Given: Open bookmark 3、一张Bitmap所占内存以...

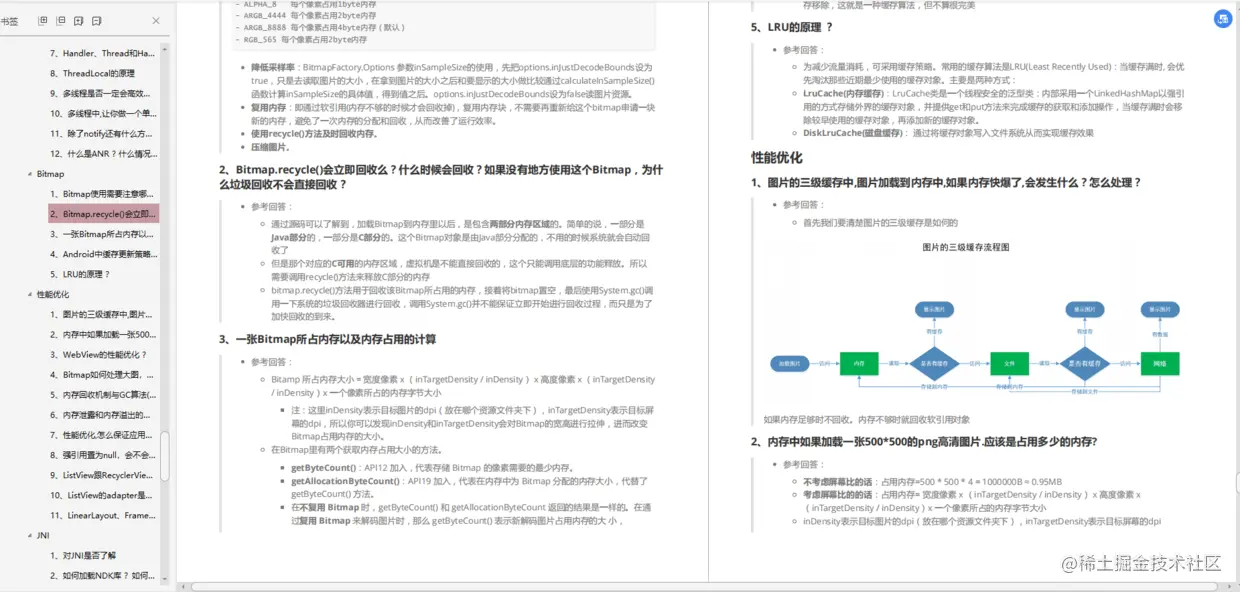Looking at the screenshot, I should 103,234.
